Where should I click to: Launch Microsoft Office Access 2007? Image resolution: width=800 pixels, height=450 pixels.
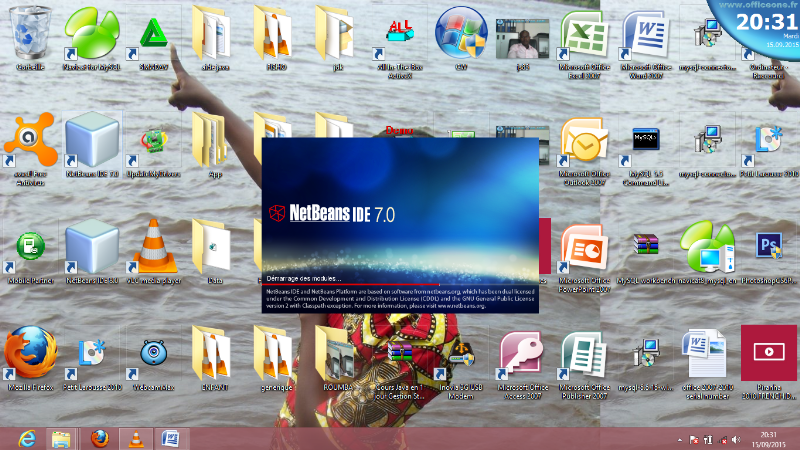(x=522, y=362)
